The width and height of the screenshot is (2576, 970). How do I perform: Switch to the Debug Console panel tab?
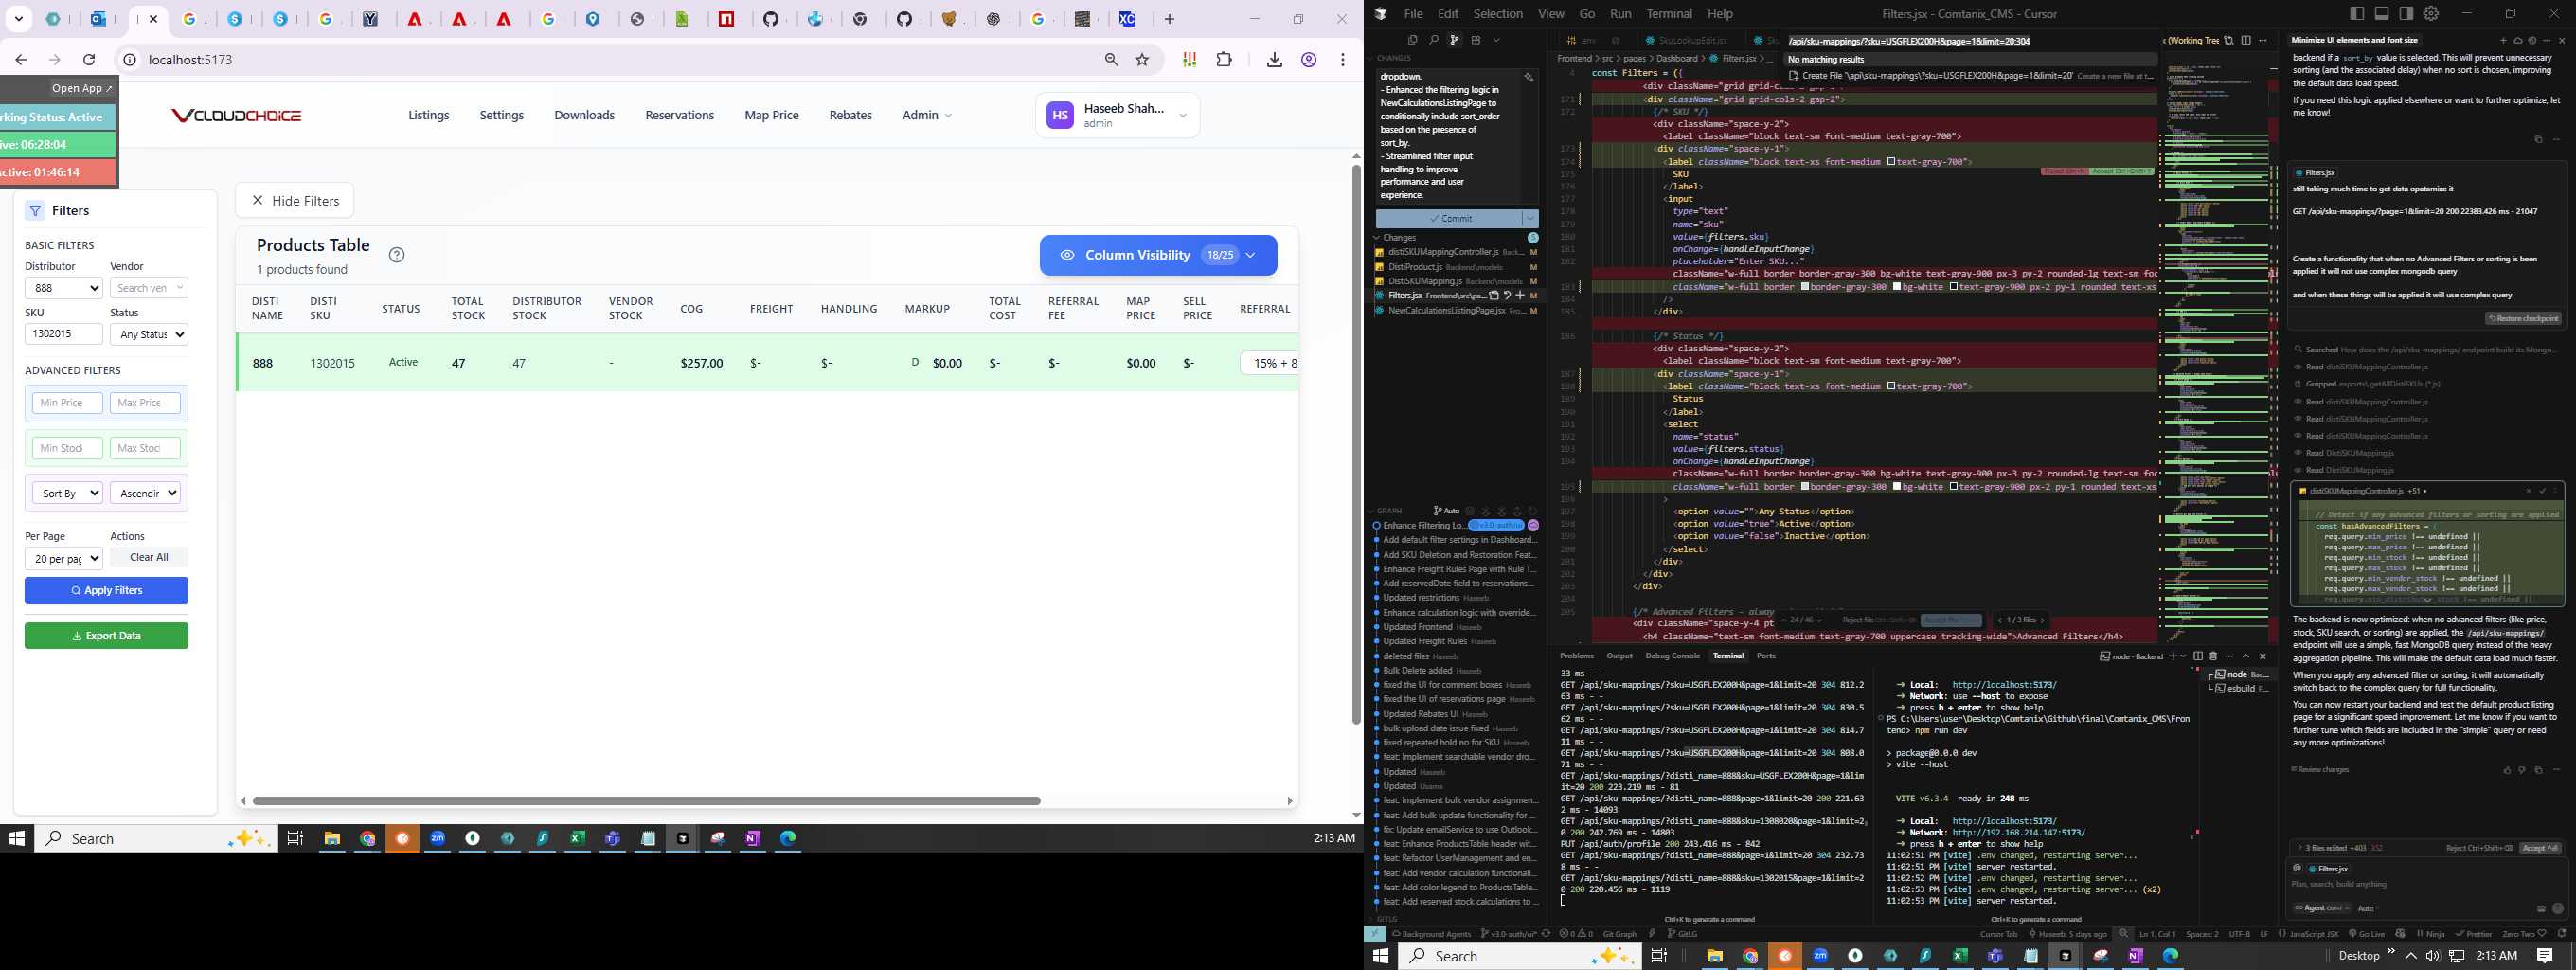[1672, 656]
